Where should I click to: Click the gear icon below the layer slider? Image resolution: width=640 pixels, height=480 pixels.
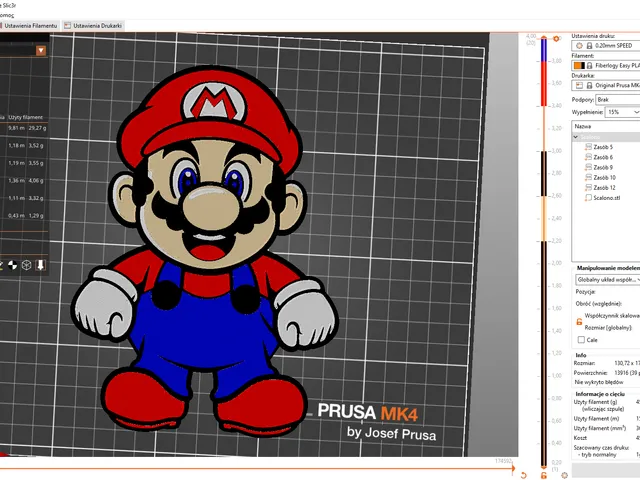pos(564,476)
